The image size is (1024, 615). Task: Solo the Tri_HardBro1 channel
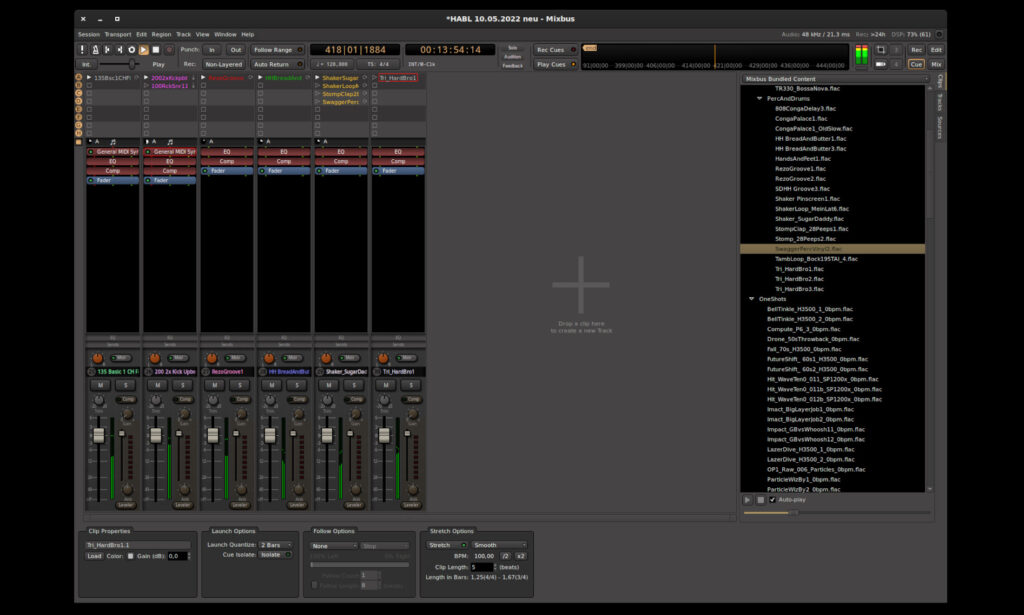pyautogui.click(x=411, y=385)
